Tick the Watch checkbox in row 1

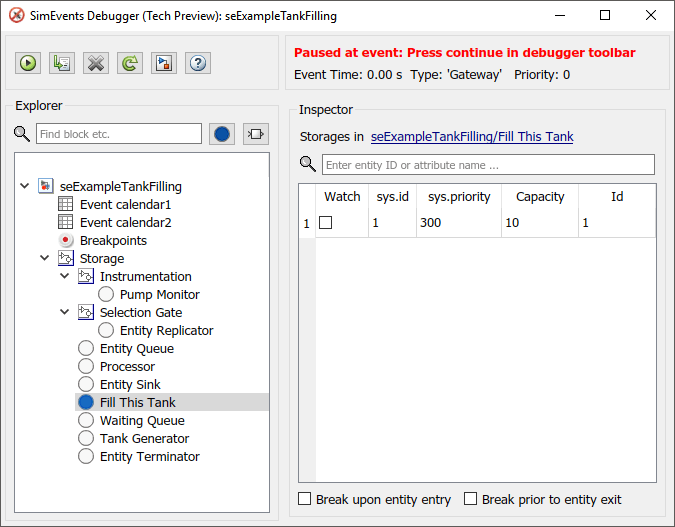coord(325,223)
